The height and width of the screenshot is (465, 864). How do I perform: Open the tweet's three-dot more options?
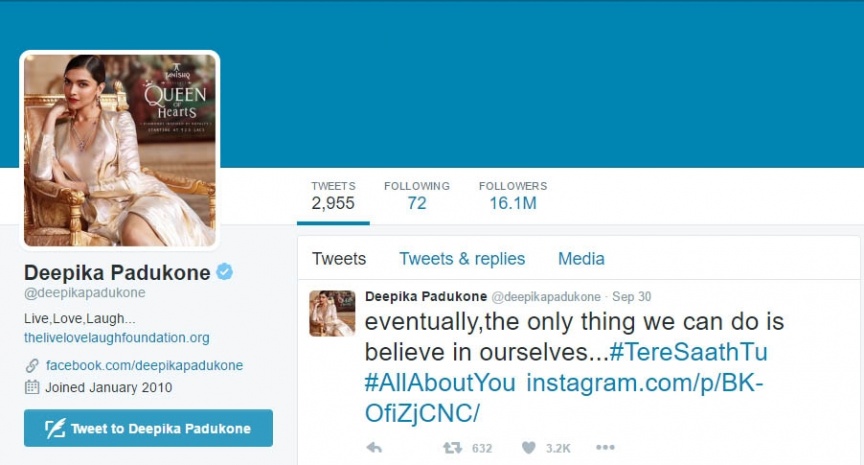605,447
